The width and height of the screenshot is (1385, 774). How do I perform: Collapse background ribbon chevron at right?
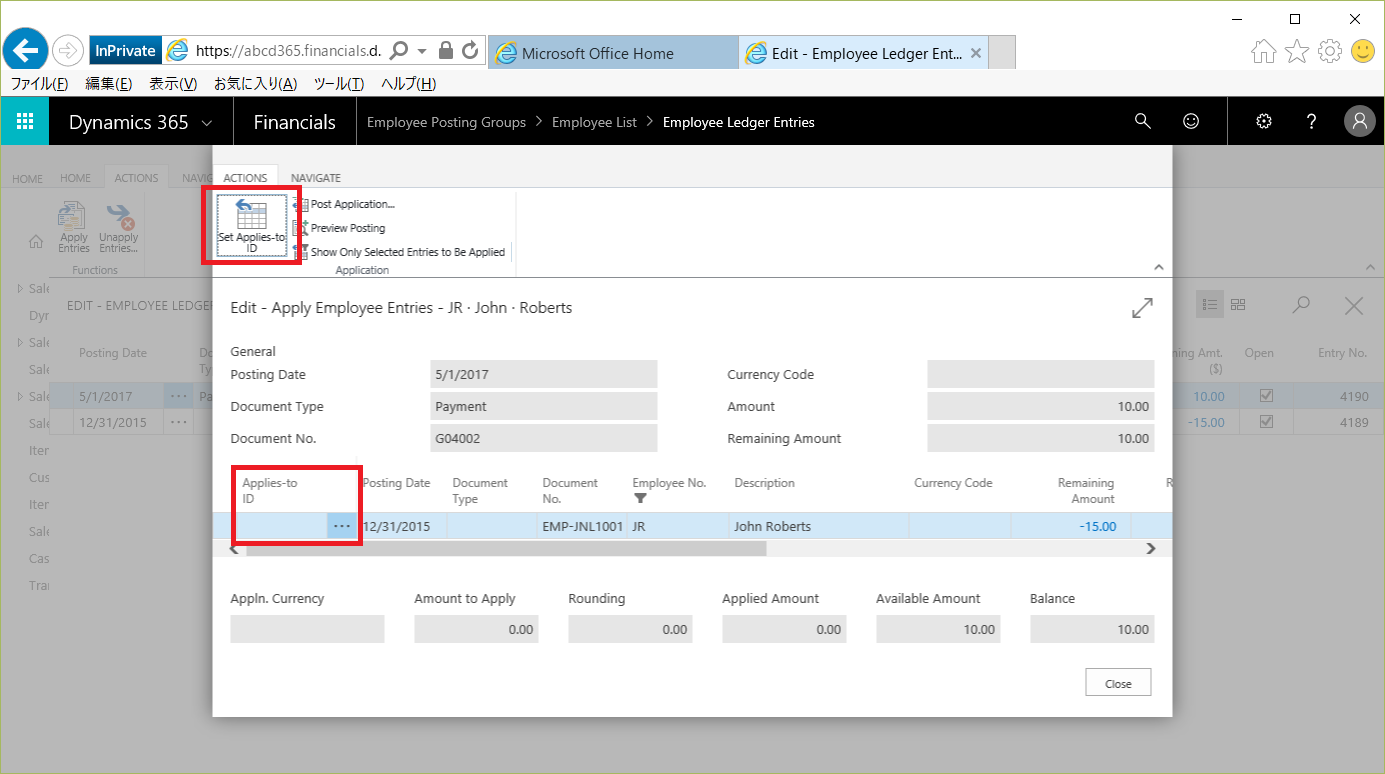pyautogui.click(x=1371, y=268)
